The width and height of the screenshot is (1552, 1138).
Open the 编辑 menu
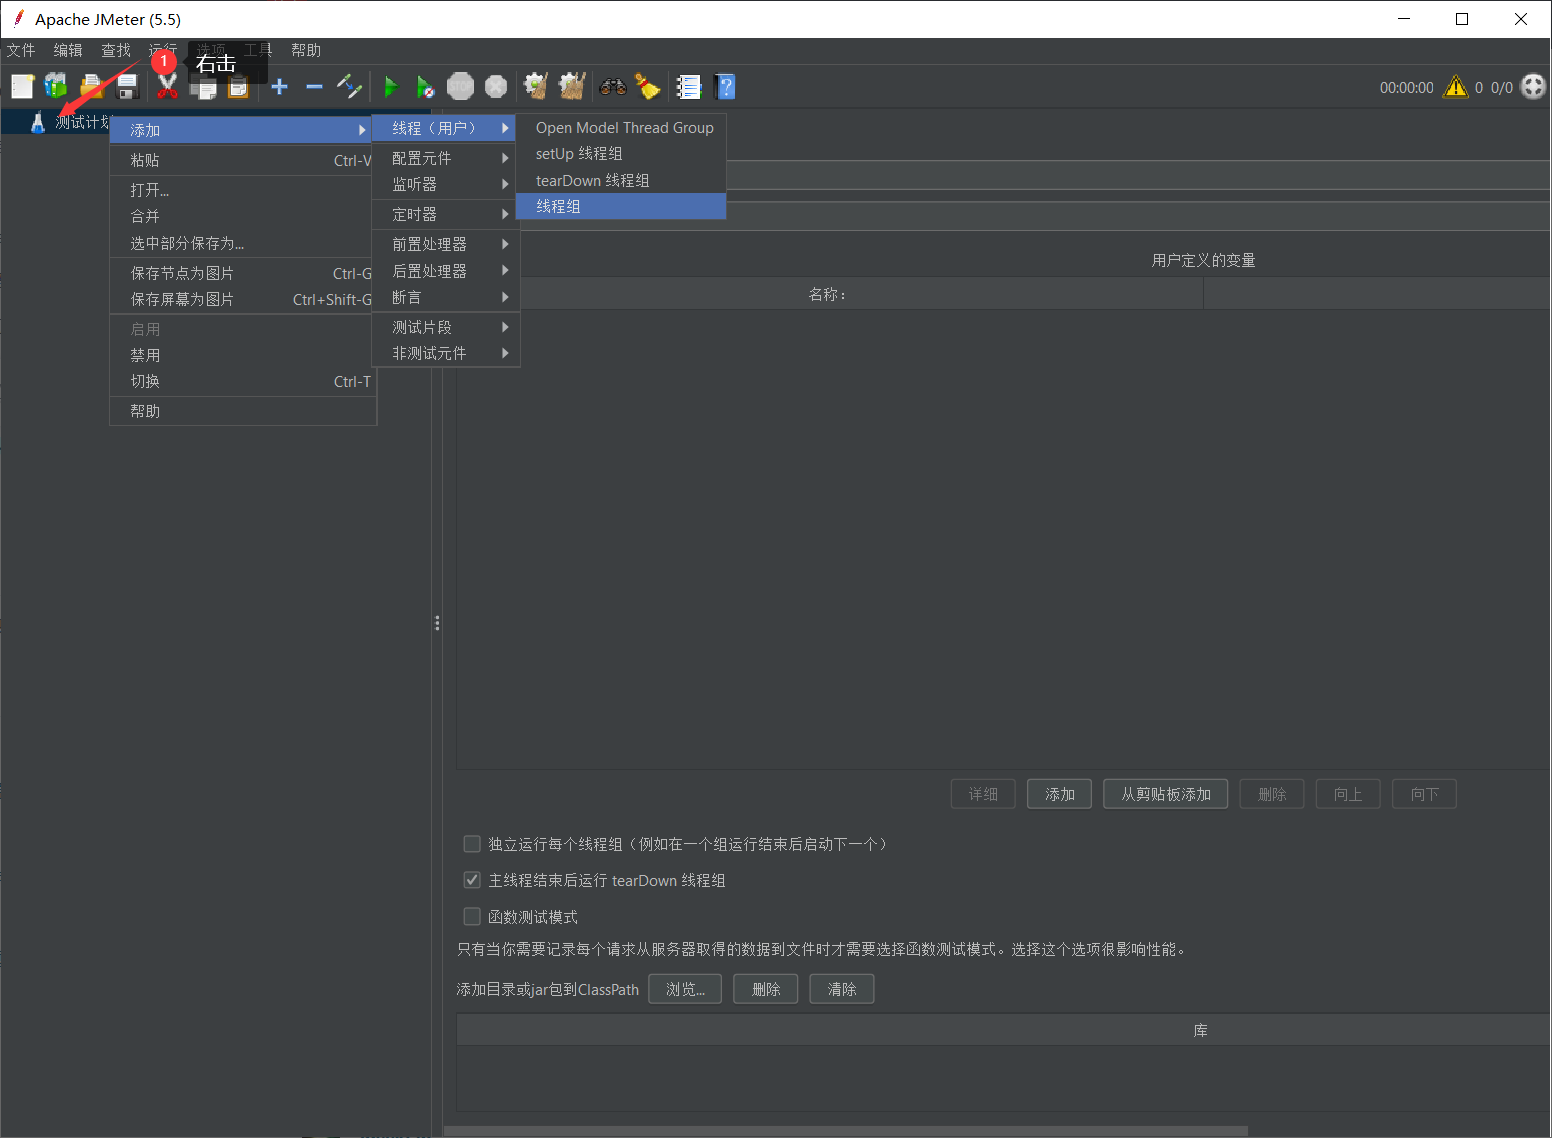[x=68, y=50]
